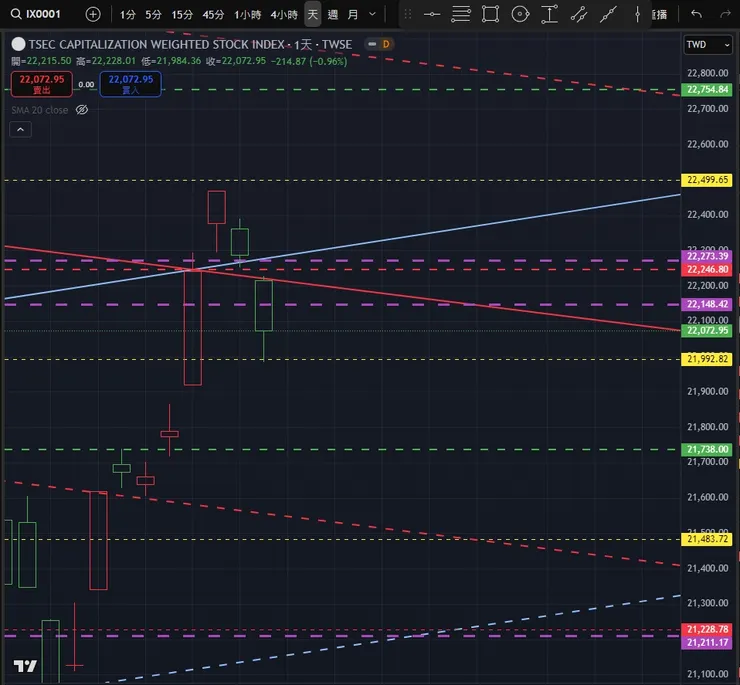Screen dimensions: 740x685
Task: Switch to the 5分 timeframe
Action: 153,15
